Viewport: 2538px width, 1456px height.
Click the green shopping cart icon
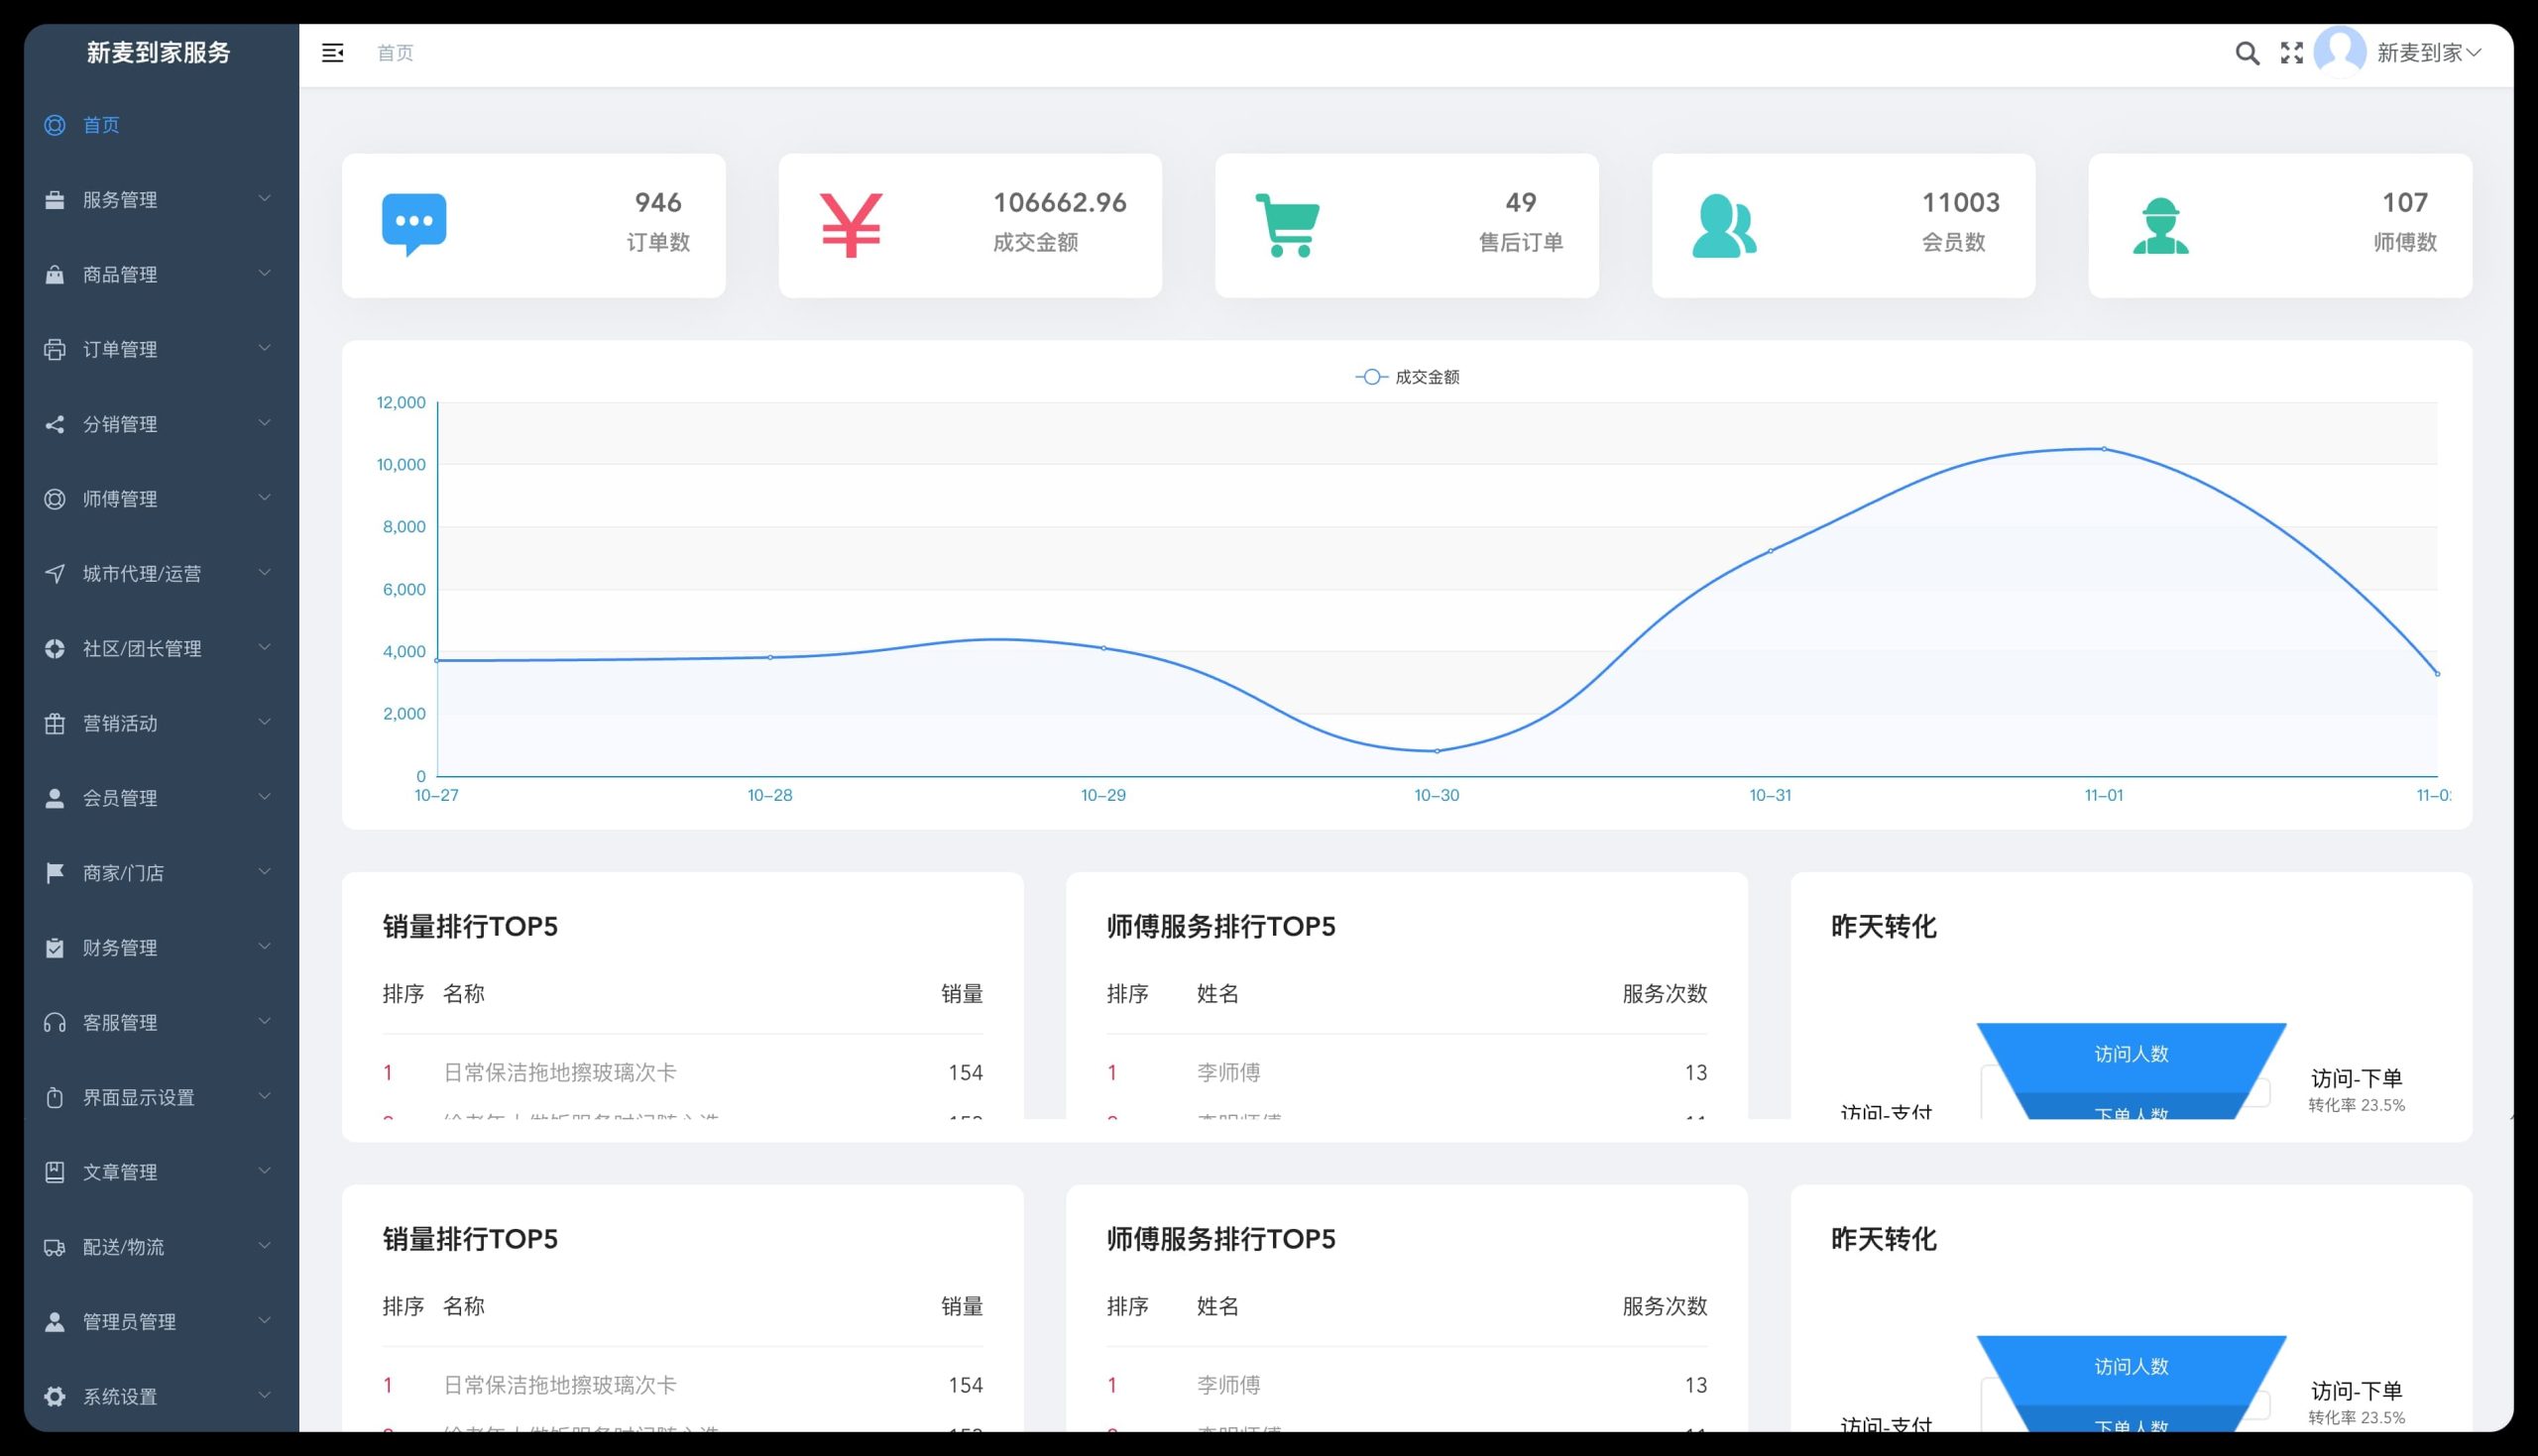(1287, 225)
